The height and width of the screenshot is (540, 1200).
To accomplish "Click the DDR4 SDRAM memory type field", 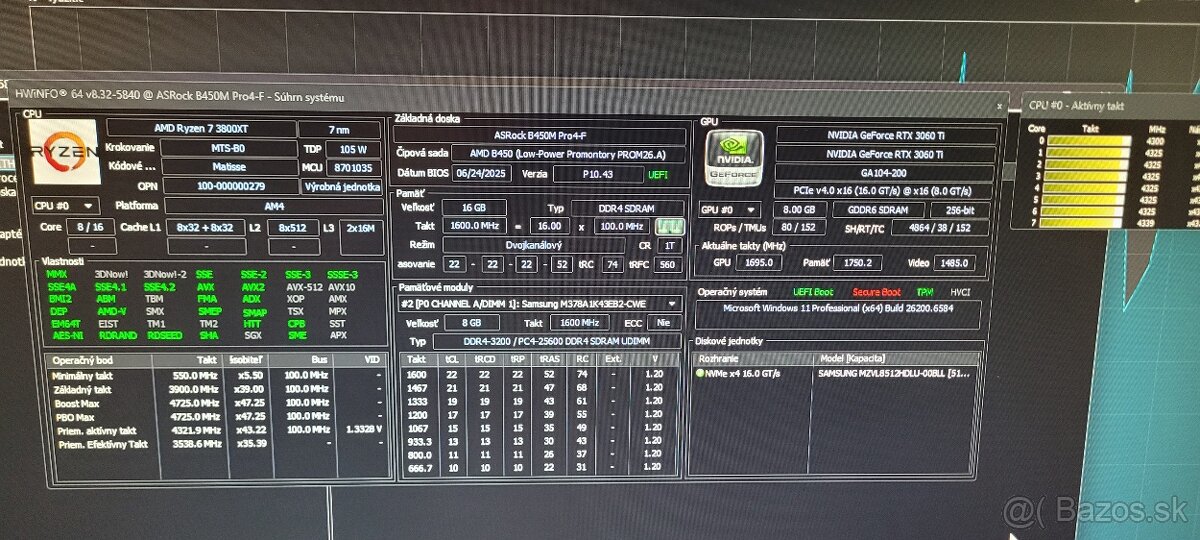I will coord(626,208).
